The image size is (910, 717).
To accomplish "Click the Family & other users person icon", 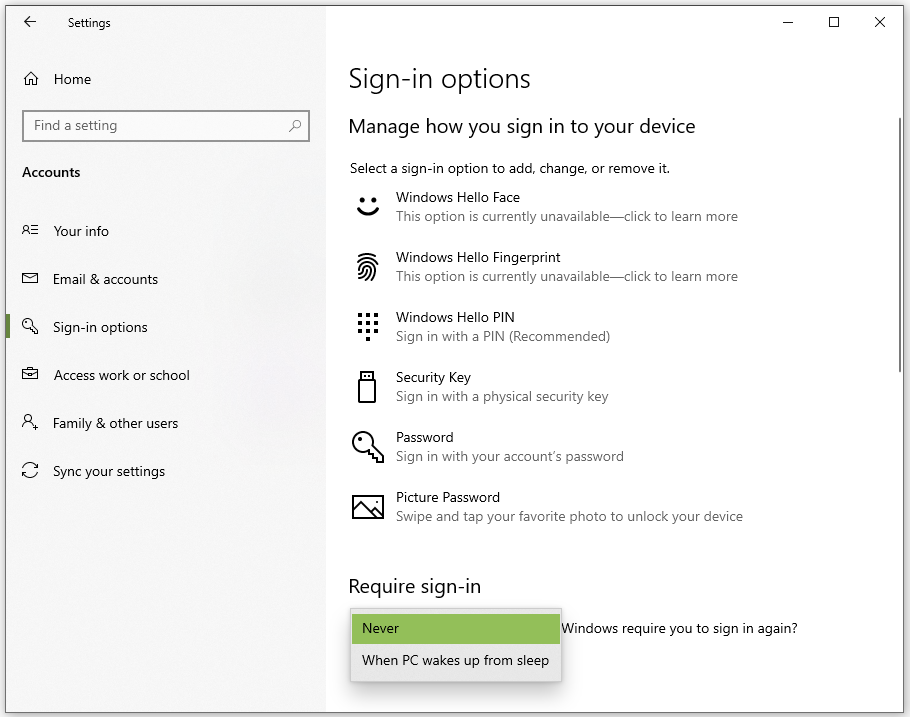I will 30,421.
